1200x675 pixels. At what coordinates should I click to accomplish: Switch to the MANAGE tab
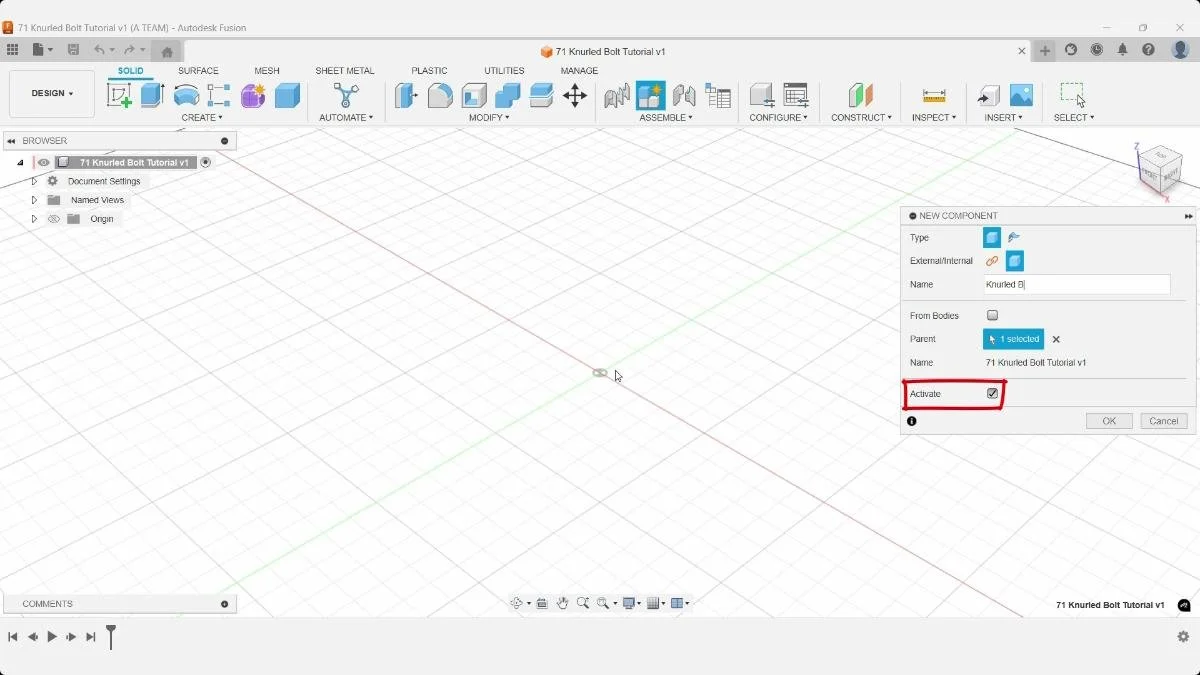tap(579, 71)
